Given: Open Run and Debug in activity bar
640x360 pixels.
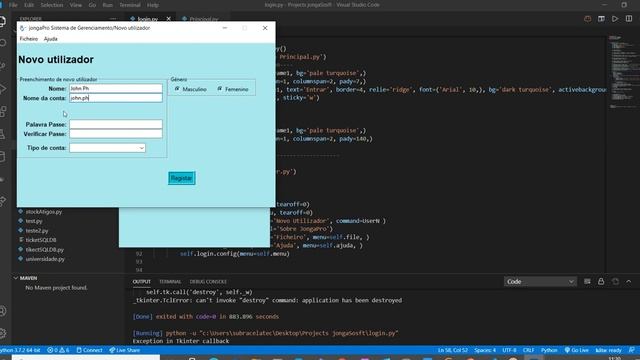Looking at the screenshot, I should (x=3, y=89).
